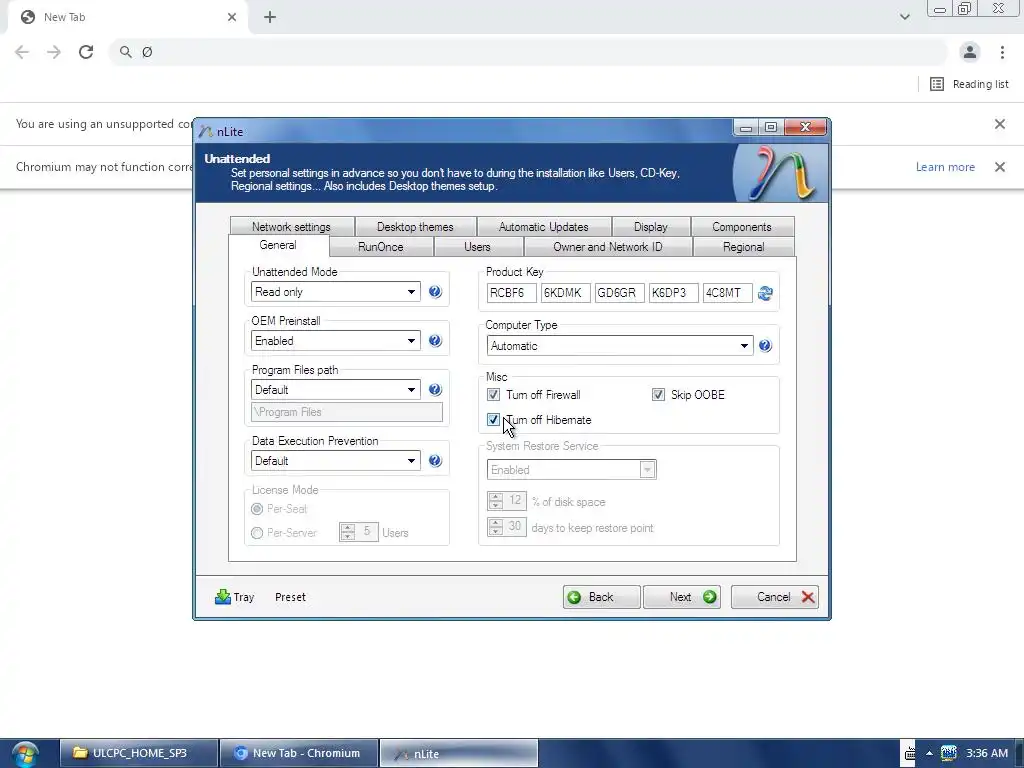Open the Chromium three-dot menu

1002,52
